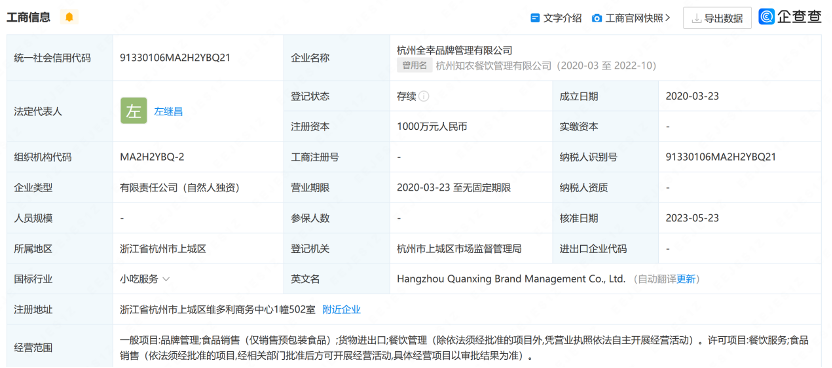Image resolution: width=832 pixels, height=368 pixels.
Task: Click the 参保人数 label
Action: point(310,218)
